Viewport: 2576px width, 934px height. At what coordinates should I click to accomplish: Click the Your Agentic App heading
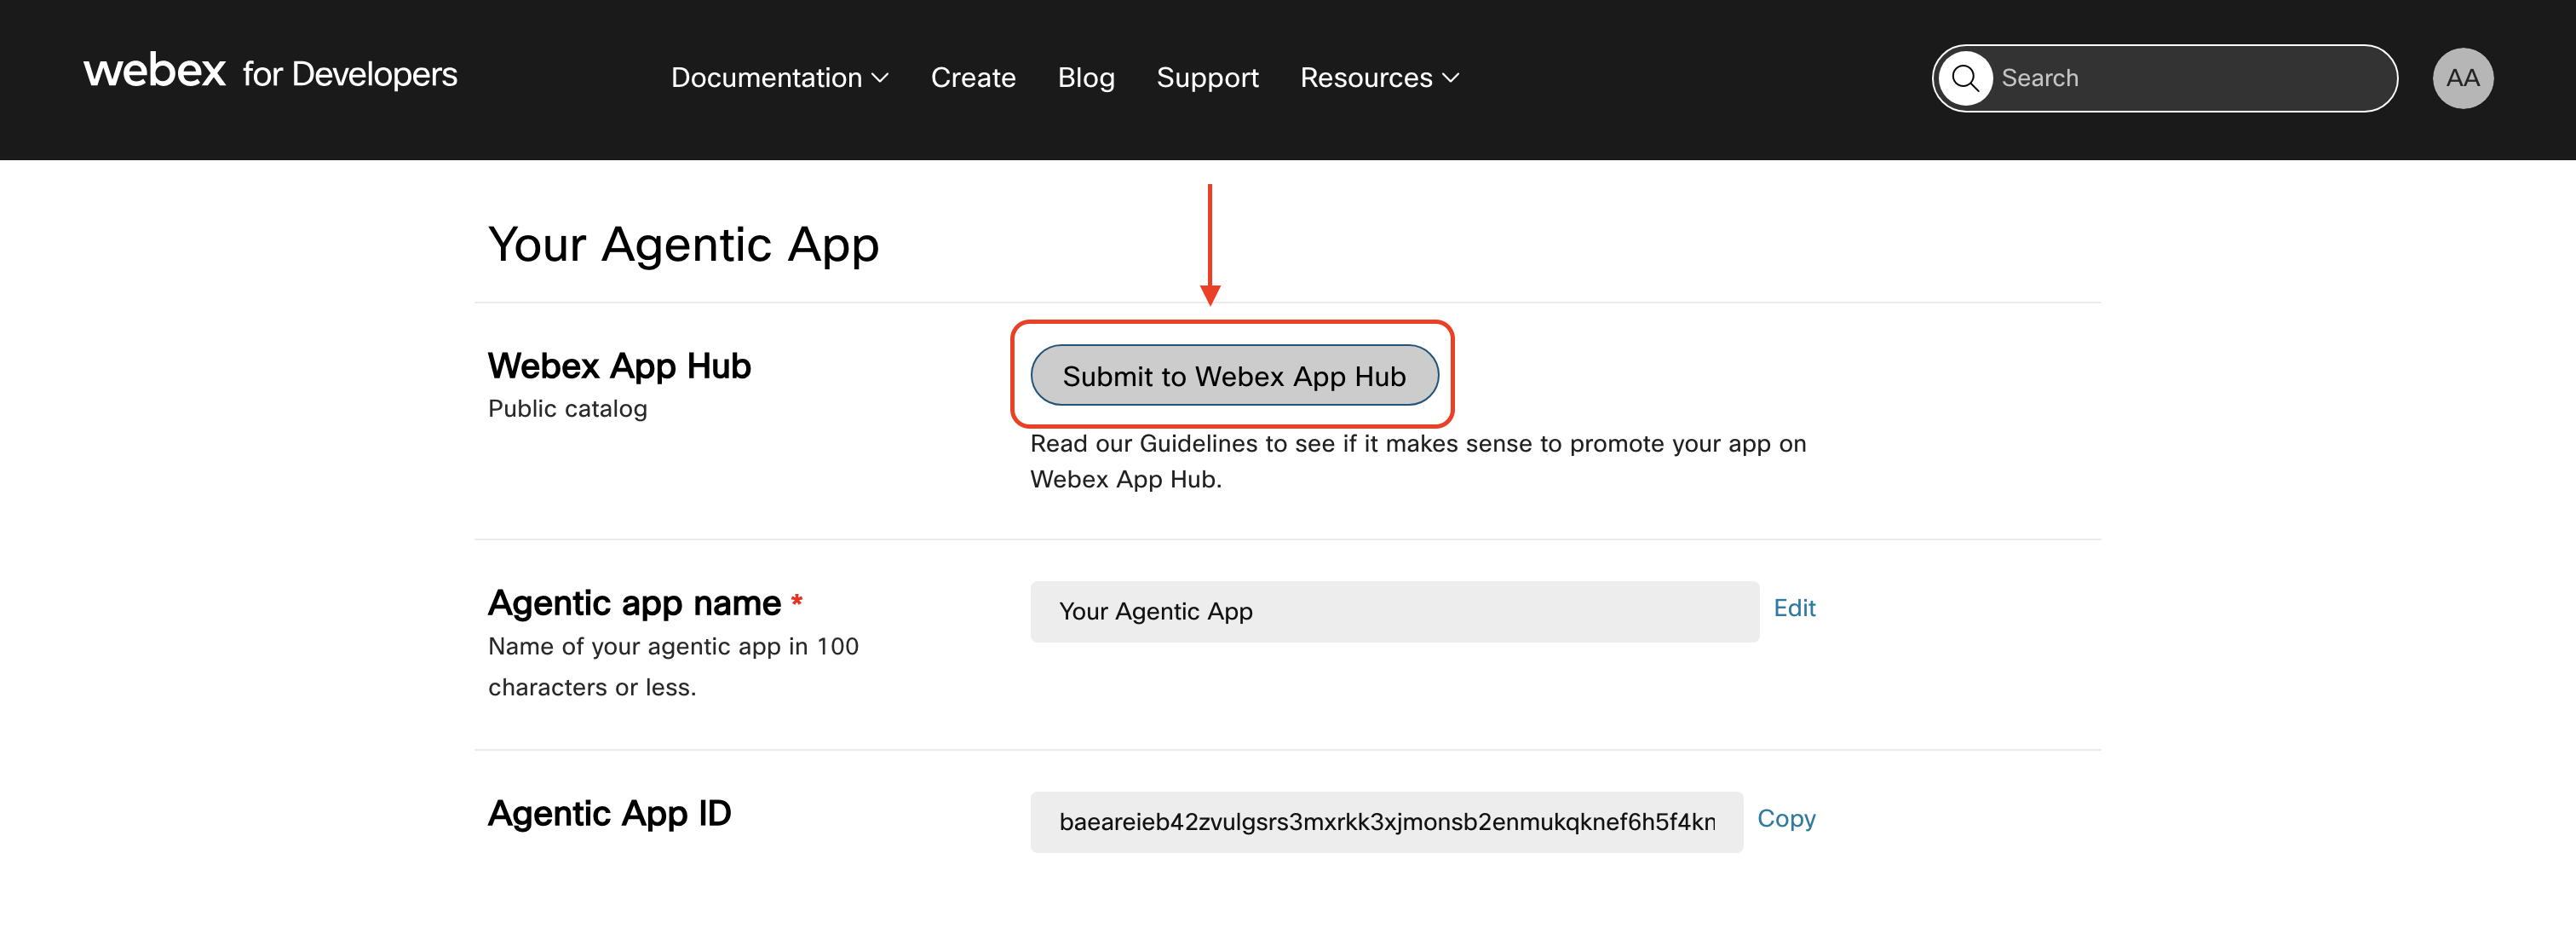click(683, 243)
